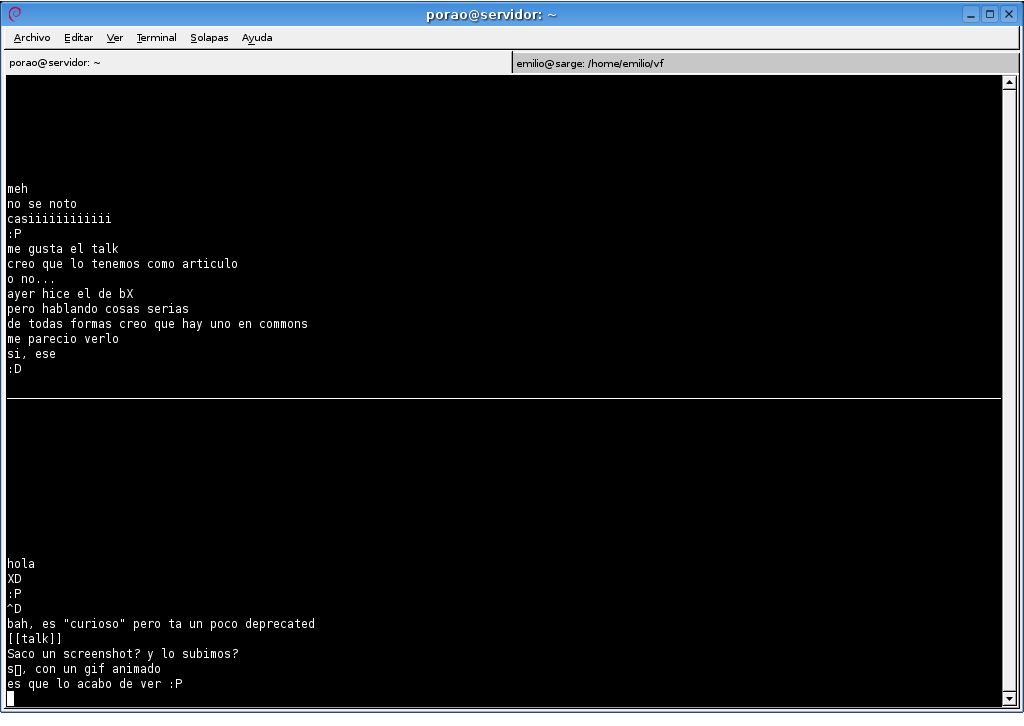Click the "[[talk]]" line in the lower pane
1024x726 pixels.
tap(35, 639)
